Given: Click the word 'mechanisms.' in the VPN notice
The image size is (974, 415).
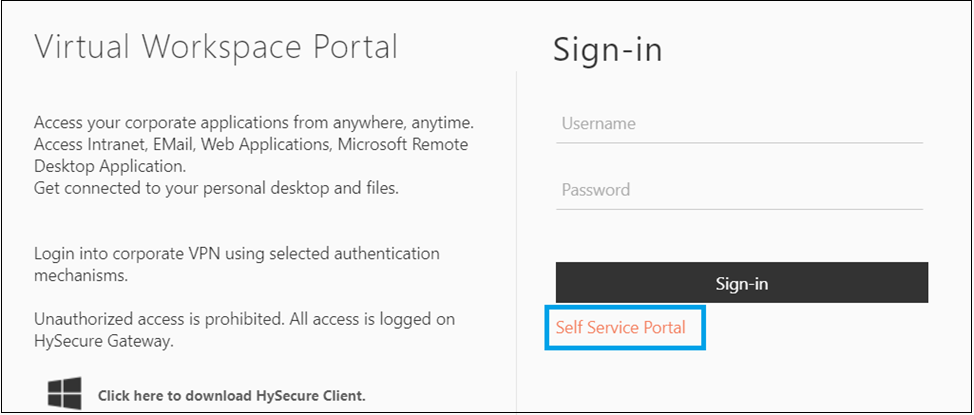Looking at the screenshot, I should [x=81, y=276].
